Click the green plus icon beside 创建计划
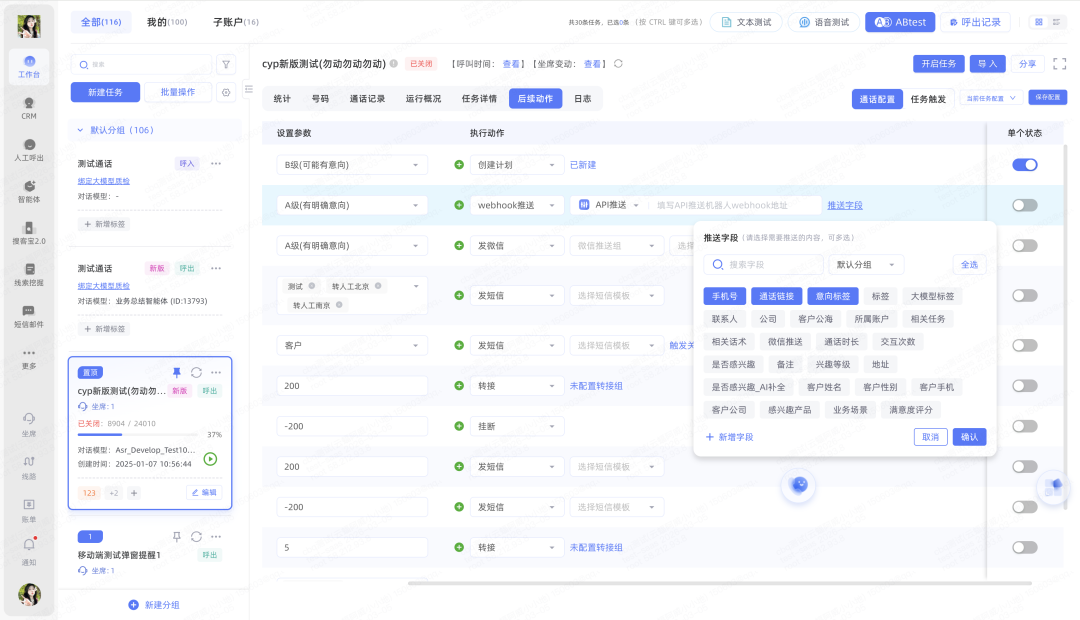 (459, 165)
